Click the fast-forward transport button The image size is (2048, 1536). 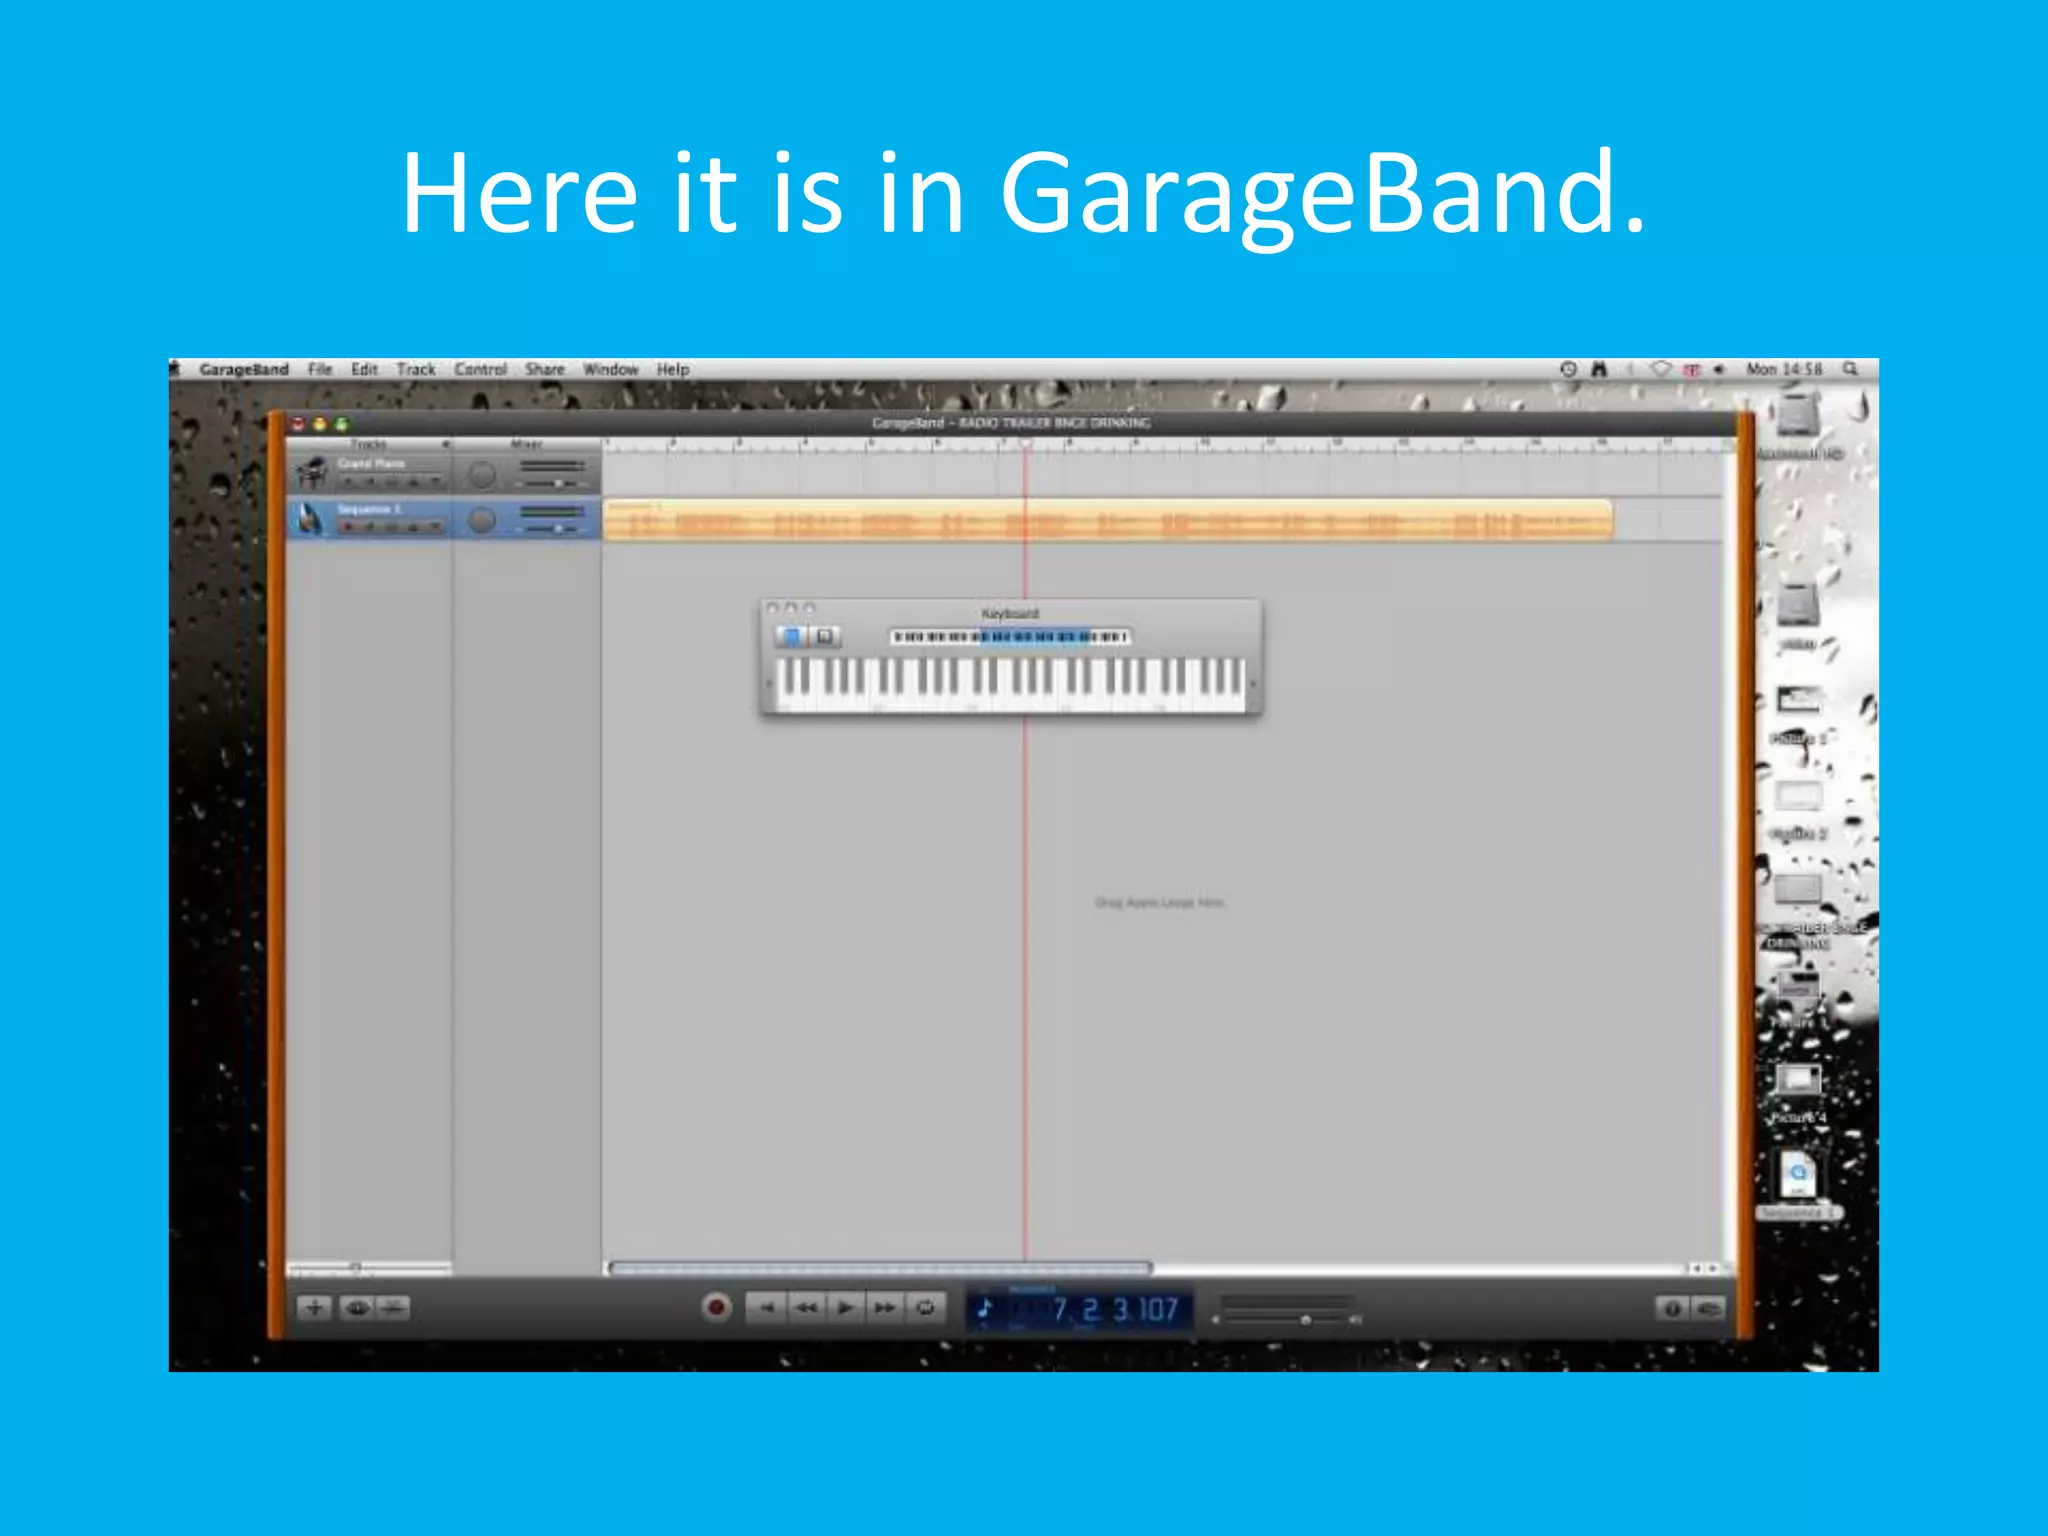(885, 1307)
